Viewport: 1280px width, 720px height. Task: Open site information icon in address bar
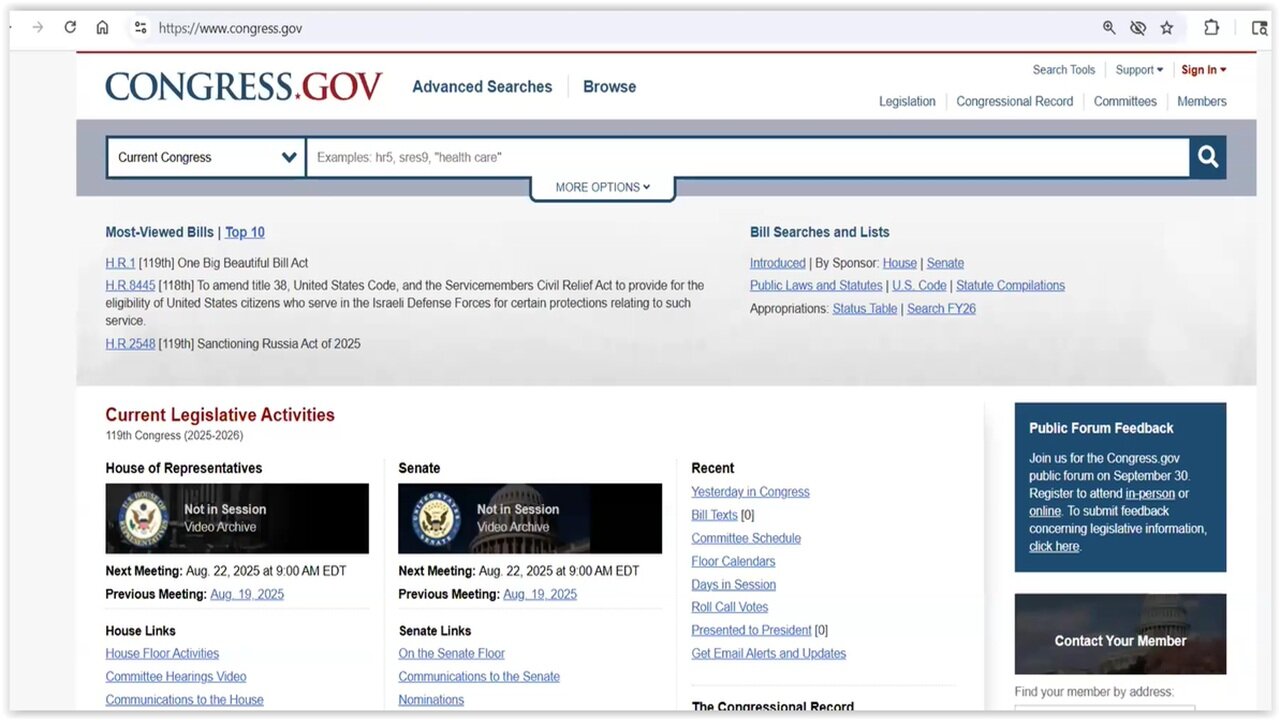(141, 28)
